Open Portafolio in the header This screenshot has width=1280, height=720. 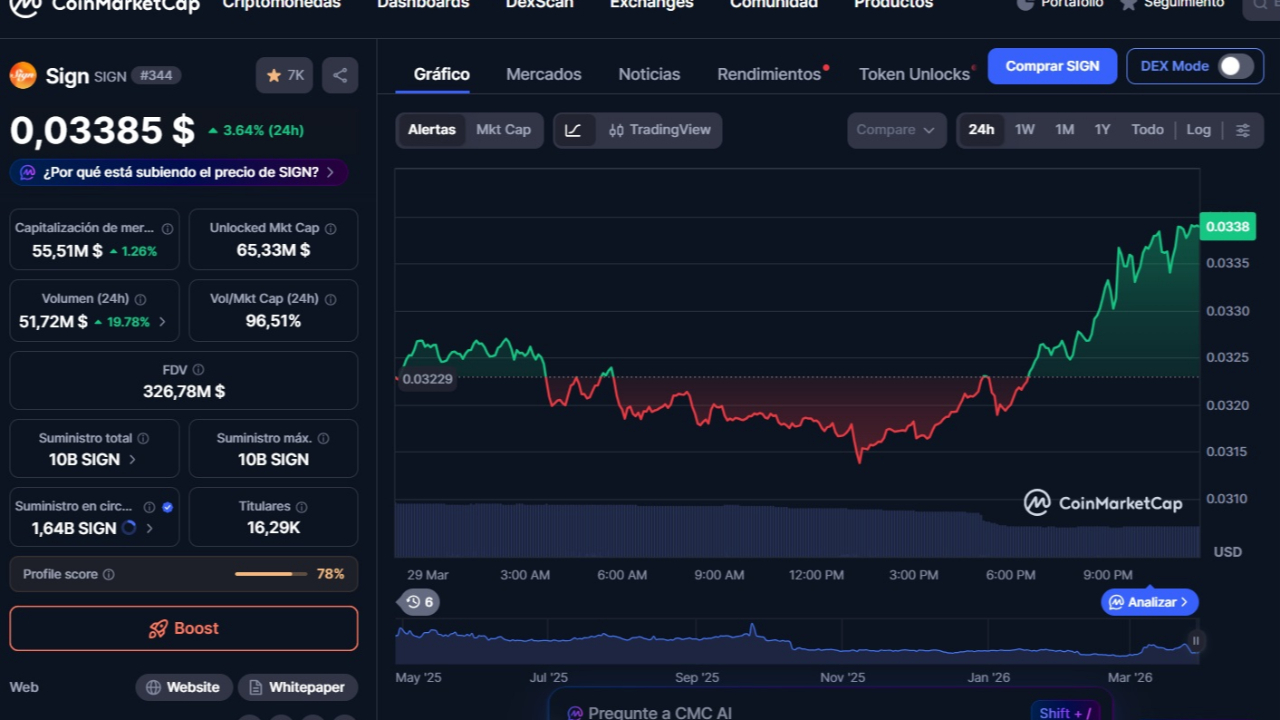1060,4
